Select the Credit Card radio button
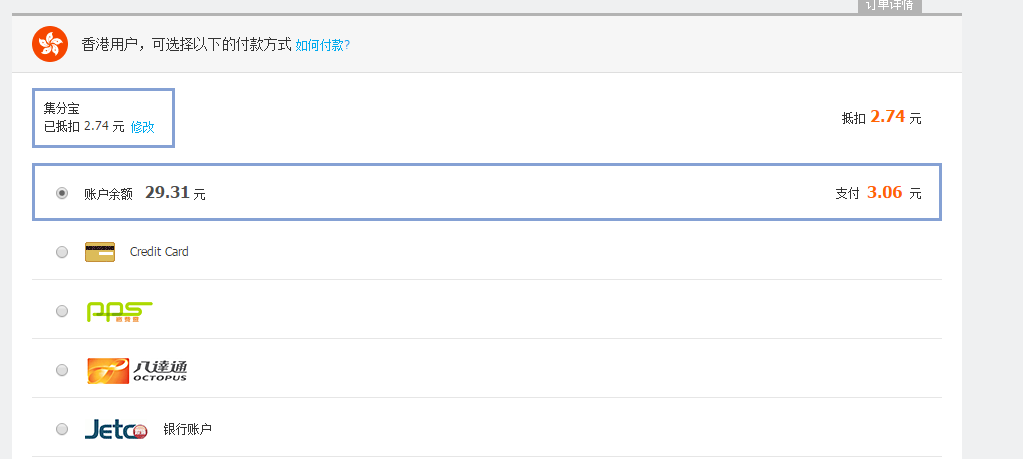1023x459 pixels. pyautogui.click(x=62, y=252)
